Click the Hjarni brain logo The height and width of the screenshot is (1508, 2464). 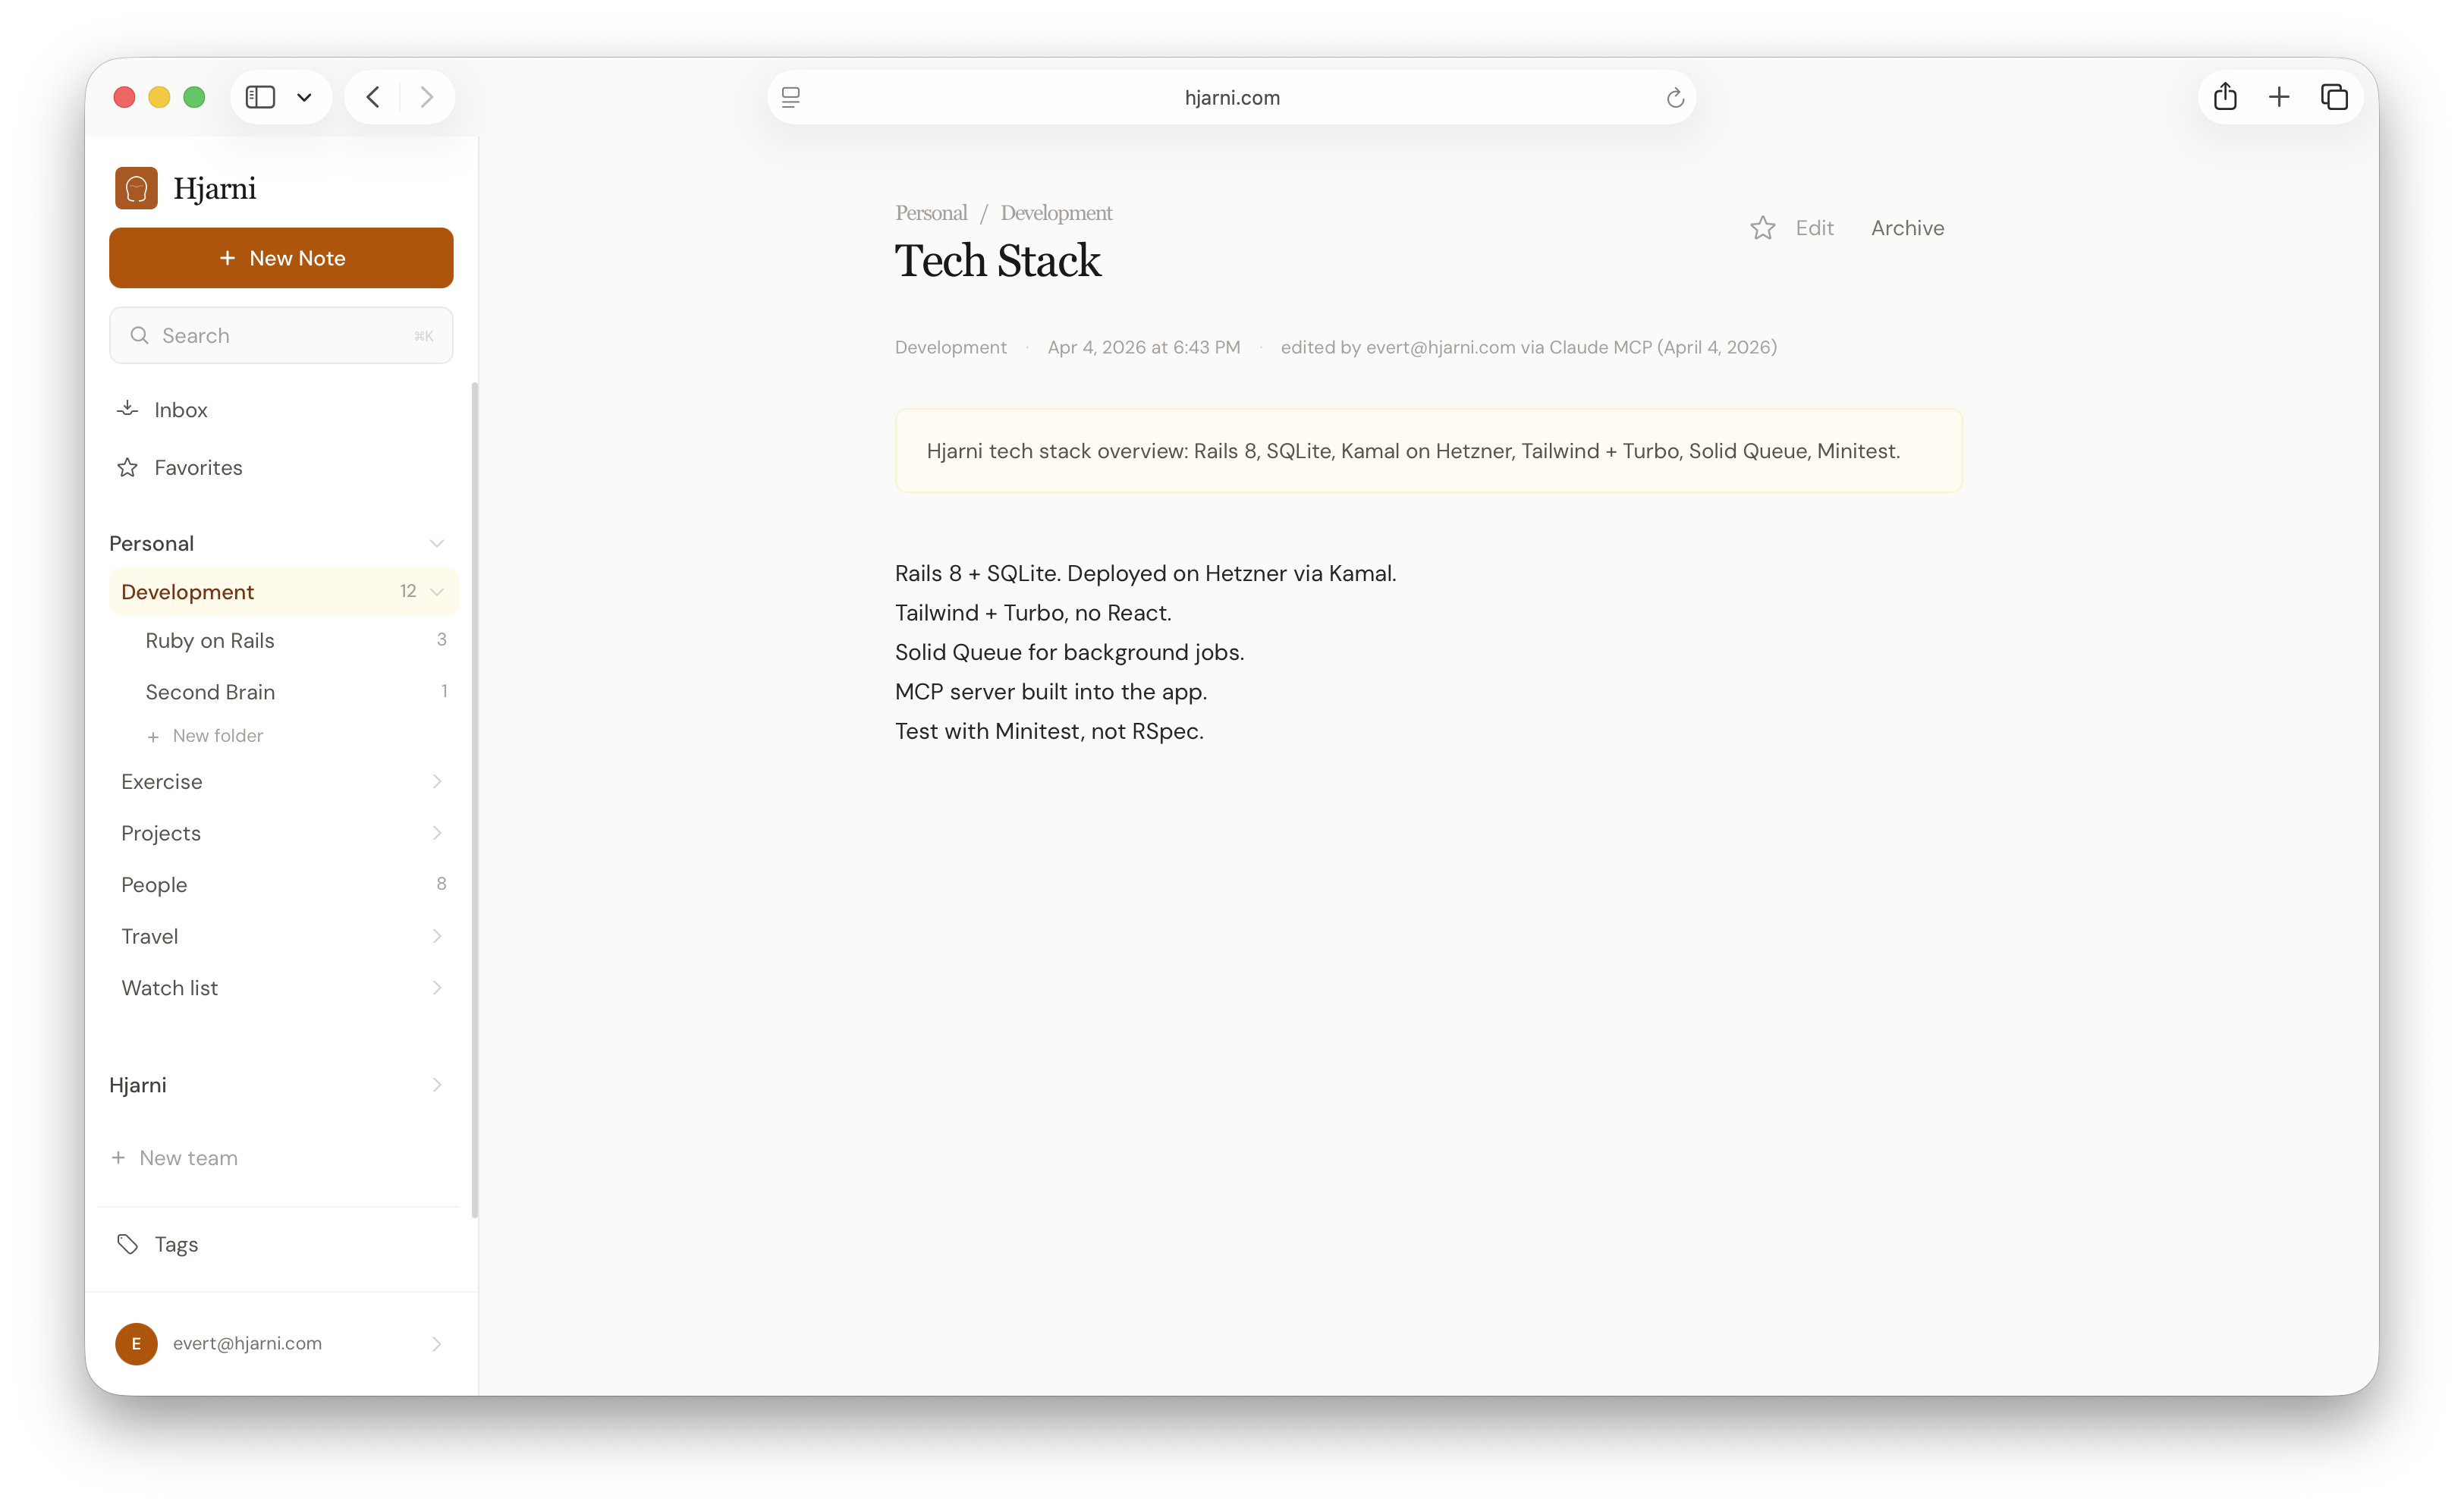click(137, 187)
